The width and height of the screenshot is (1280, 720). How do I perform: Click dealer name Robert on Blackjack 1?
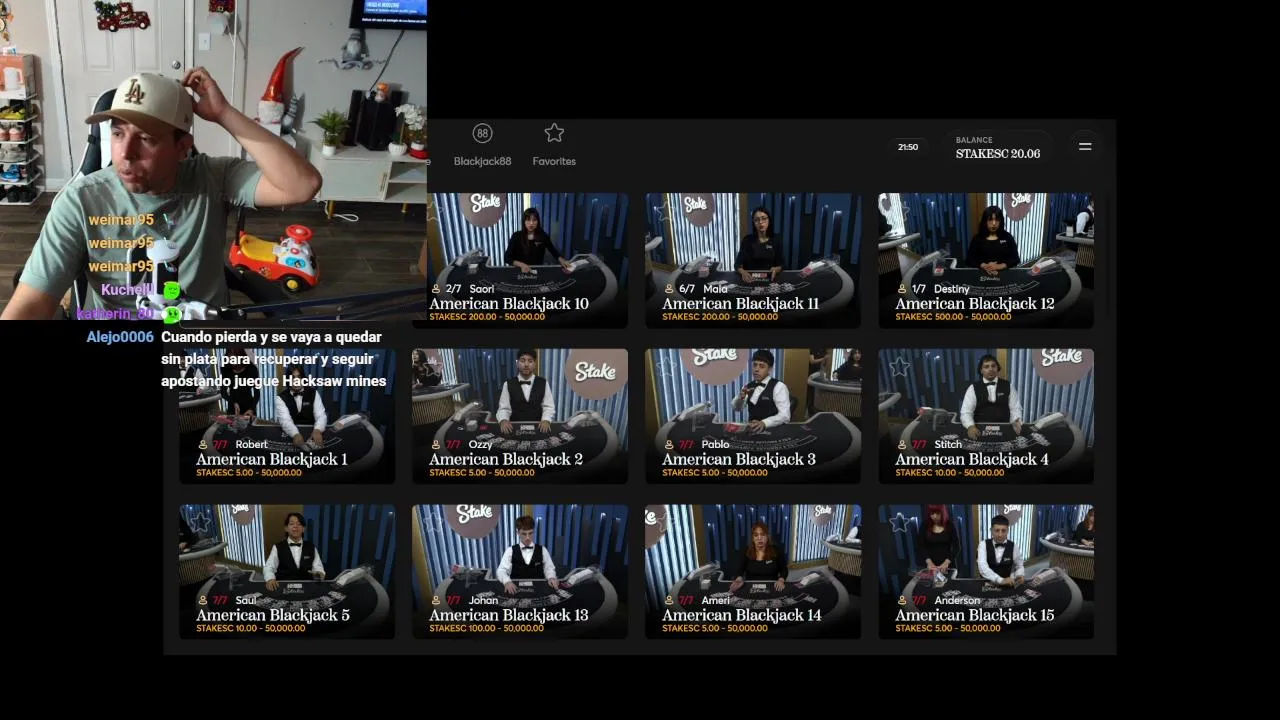tap(252, 444)
